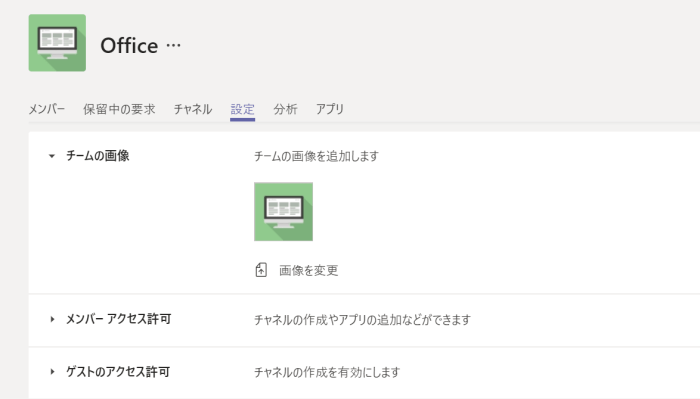Click the チームの画像 section heading
The width and height of the screenshot is (700, 399).
pos(98,156)
